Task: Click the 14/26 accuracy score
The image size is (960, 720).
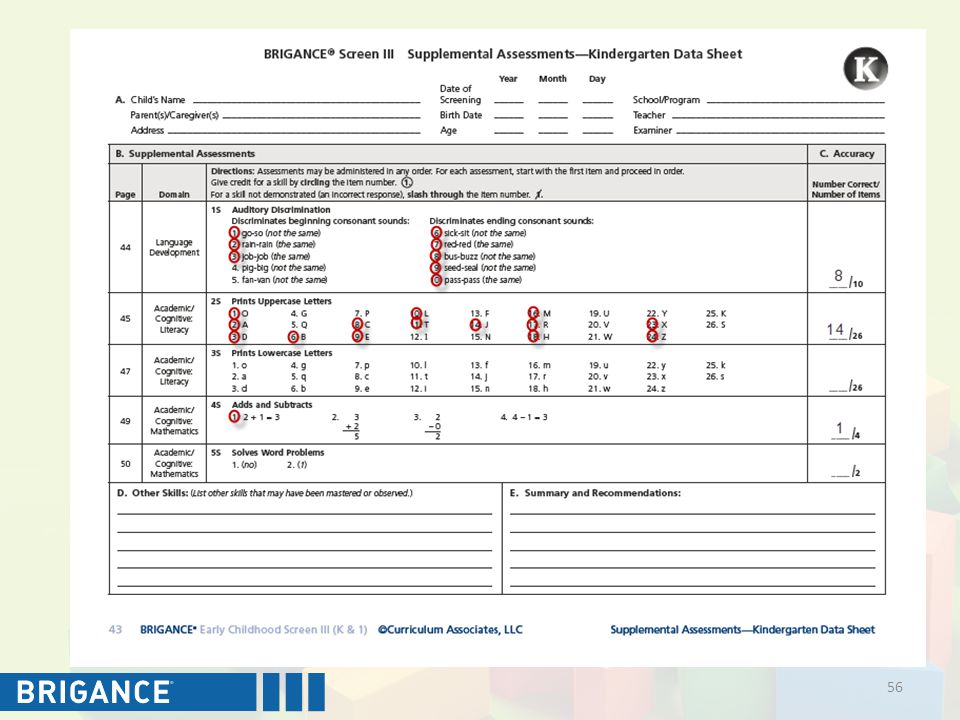Action: (844, 331)
